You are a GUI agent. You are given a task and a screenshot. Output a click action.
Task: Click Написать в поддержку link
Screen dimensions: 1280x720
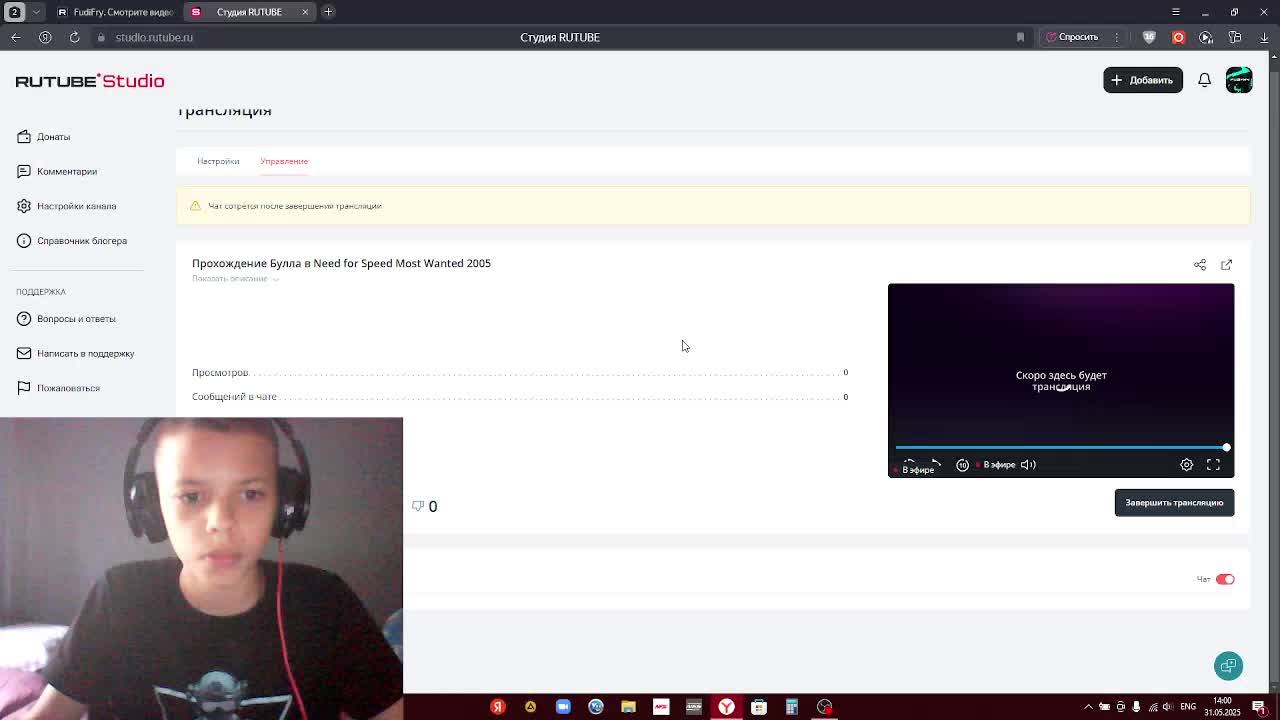pos(85,354)
